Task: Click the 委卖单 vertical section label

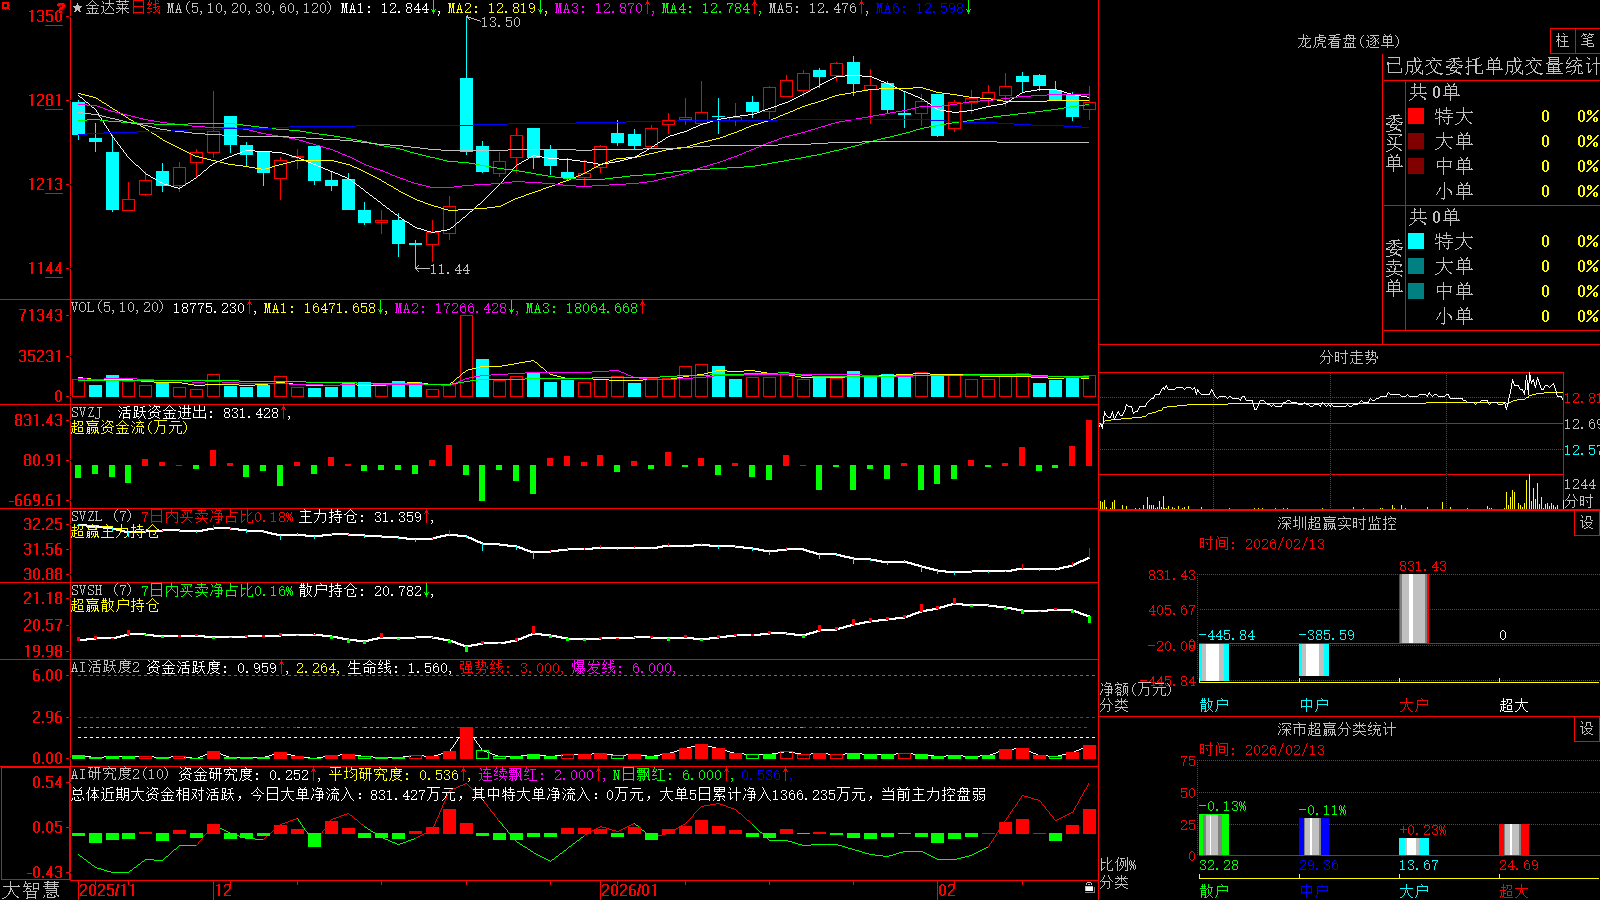Action: pos(1394,267)
